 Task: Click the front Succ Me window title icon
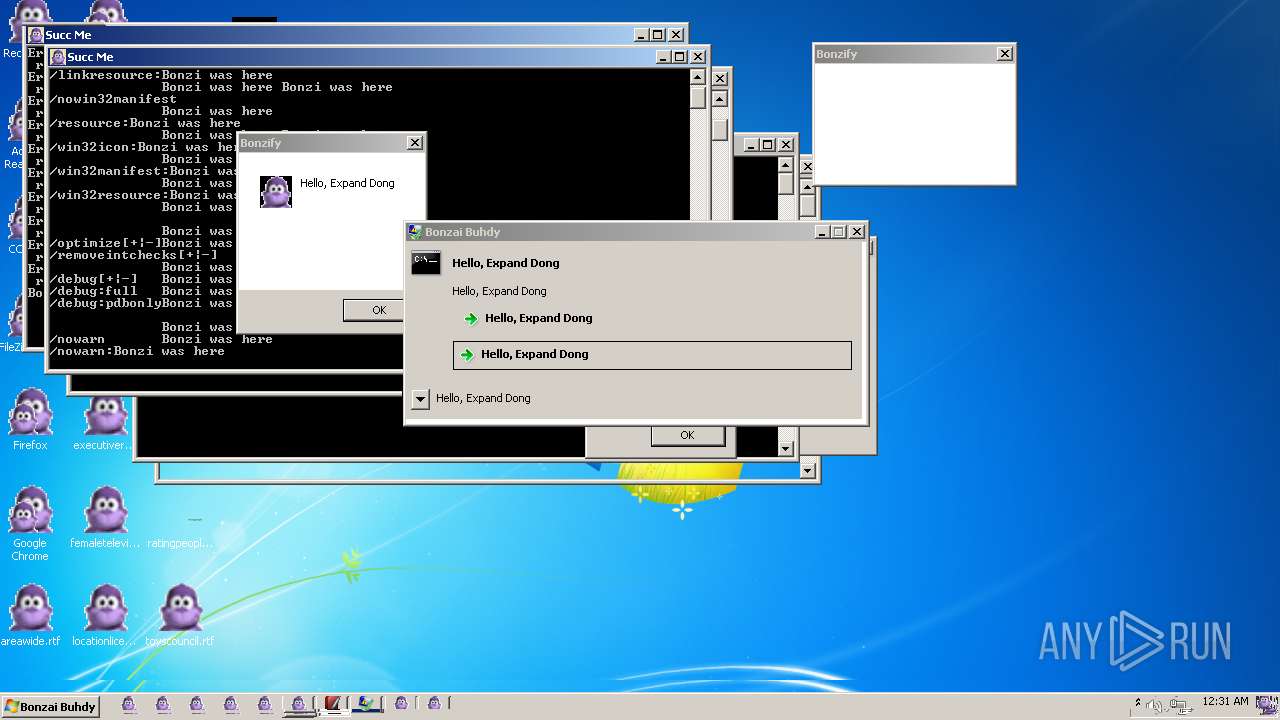point(58,57)
